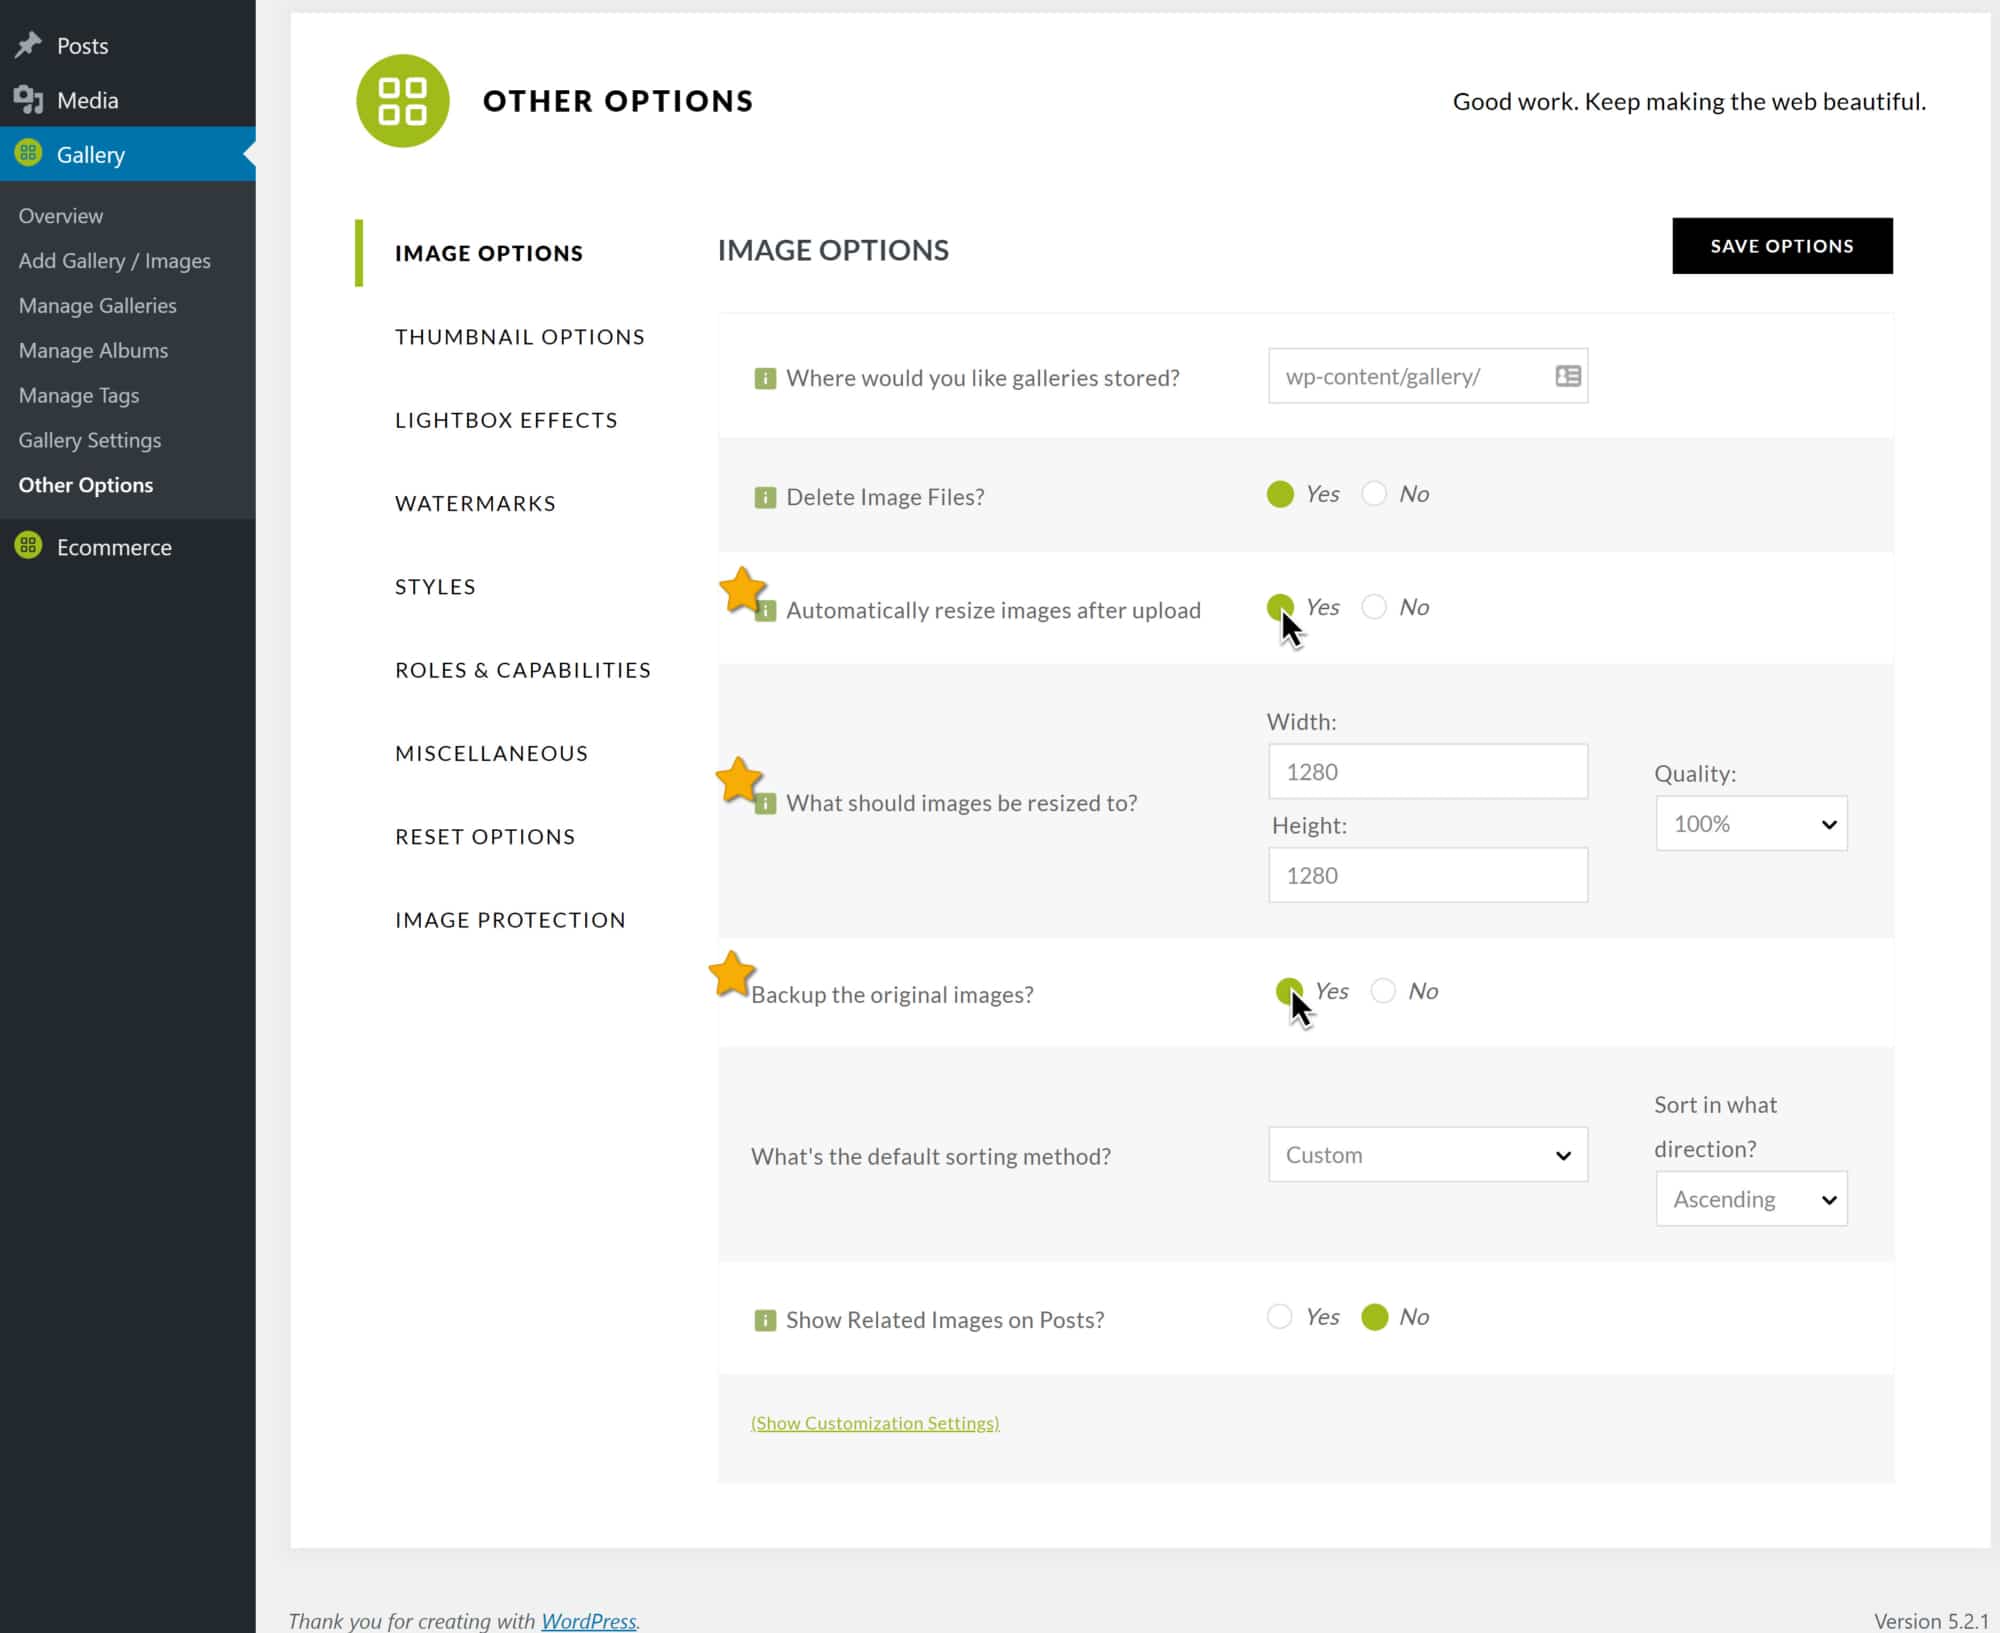Click info icon beside Automatically resize images
This screenshot has height=1633, width=2000.
point(766,611)
